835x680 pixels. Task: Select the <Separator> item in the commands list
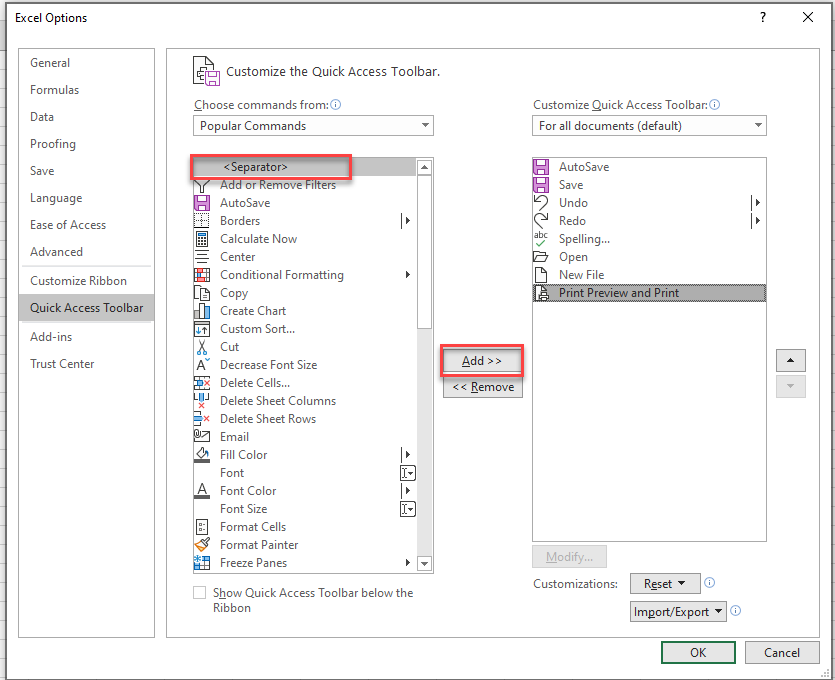point(305,167)
